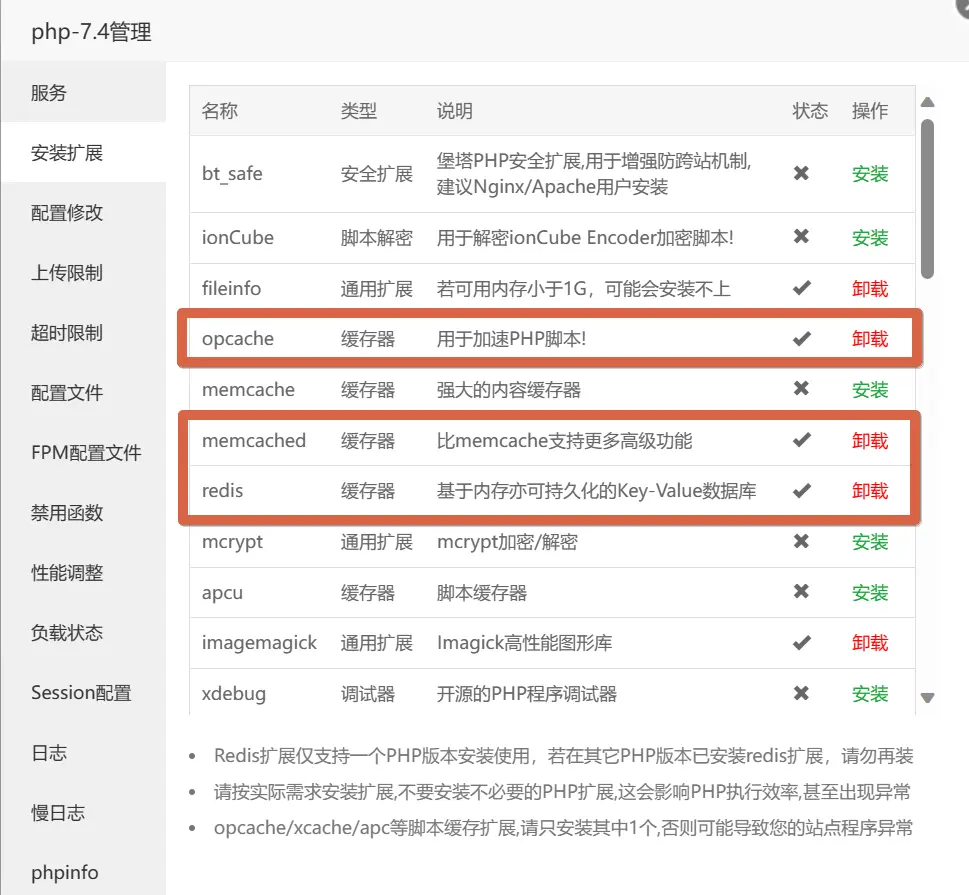Uninstall the imagemagick extension

(x=870, y=643)
